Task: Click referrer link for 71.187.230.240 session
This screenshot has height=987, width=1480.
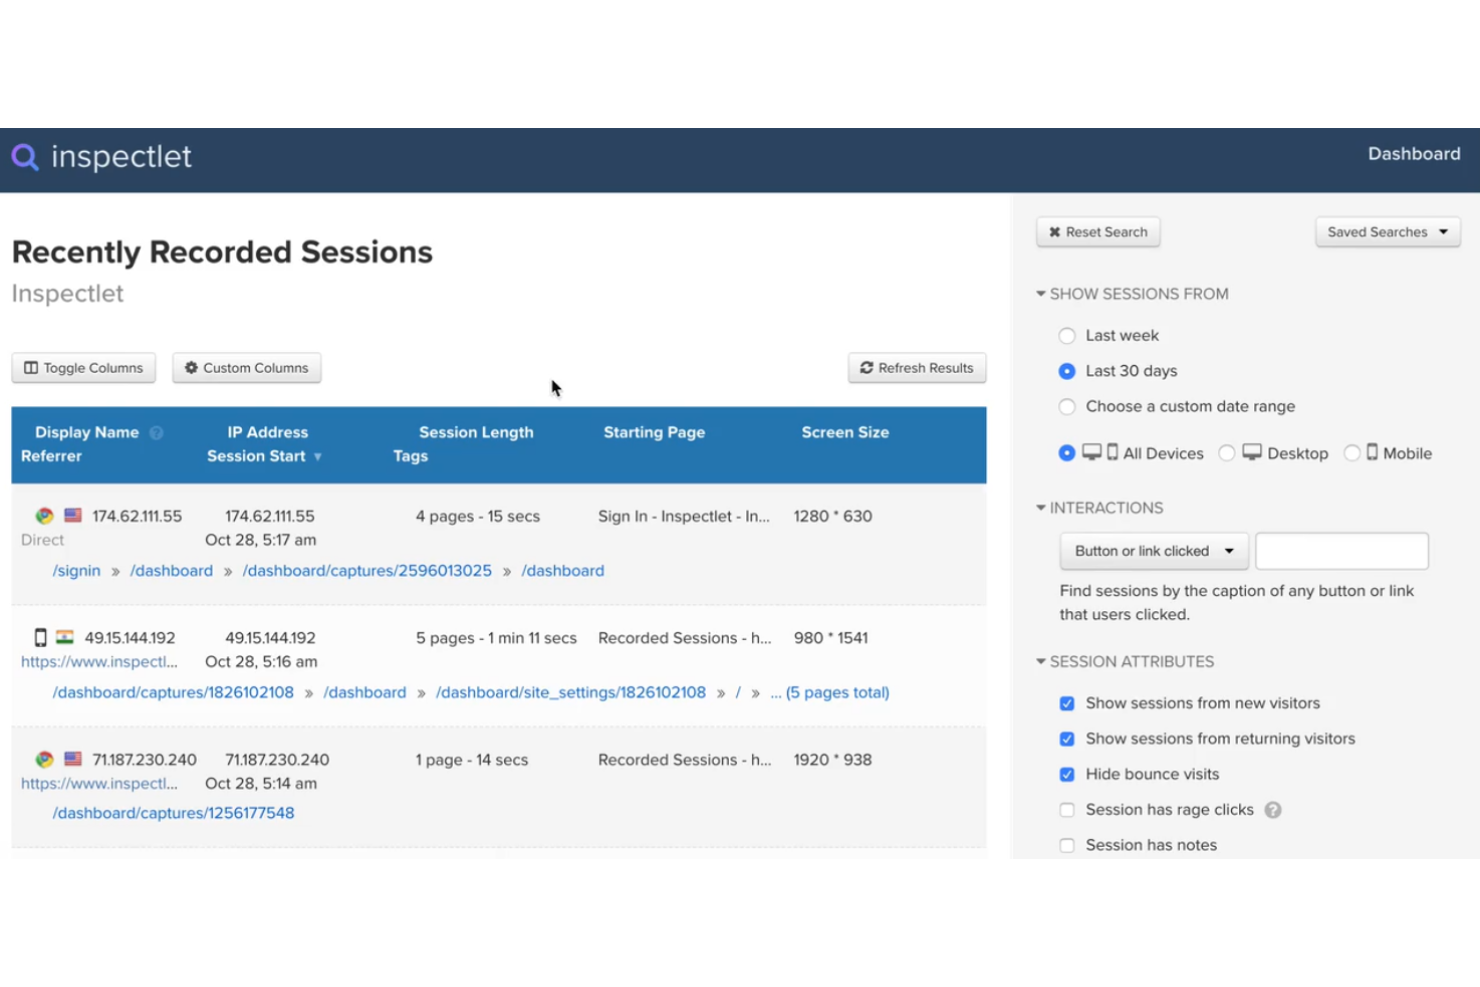Action: click(99, 784)
